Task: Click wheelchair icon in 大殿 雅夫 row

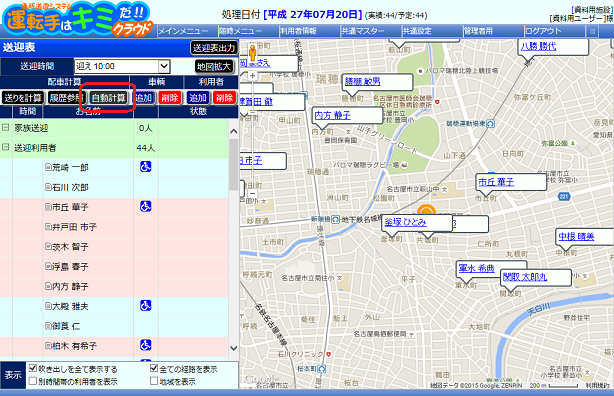Action: click(x=146, y=306)
